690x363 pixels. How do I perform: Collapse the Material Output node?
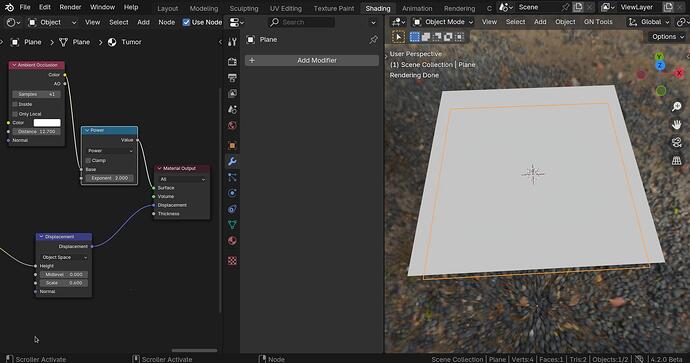(159, 169)
